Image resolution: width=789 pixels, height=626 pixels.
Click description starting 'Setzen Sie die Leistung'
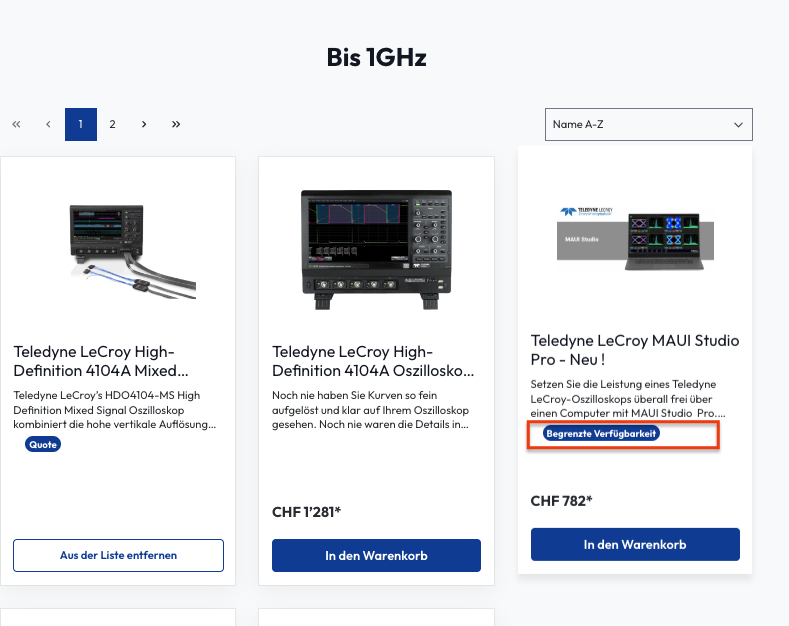coord(628,399)
